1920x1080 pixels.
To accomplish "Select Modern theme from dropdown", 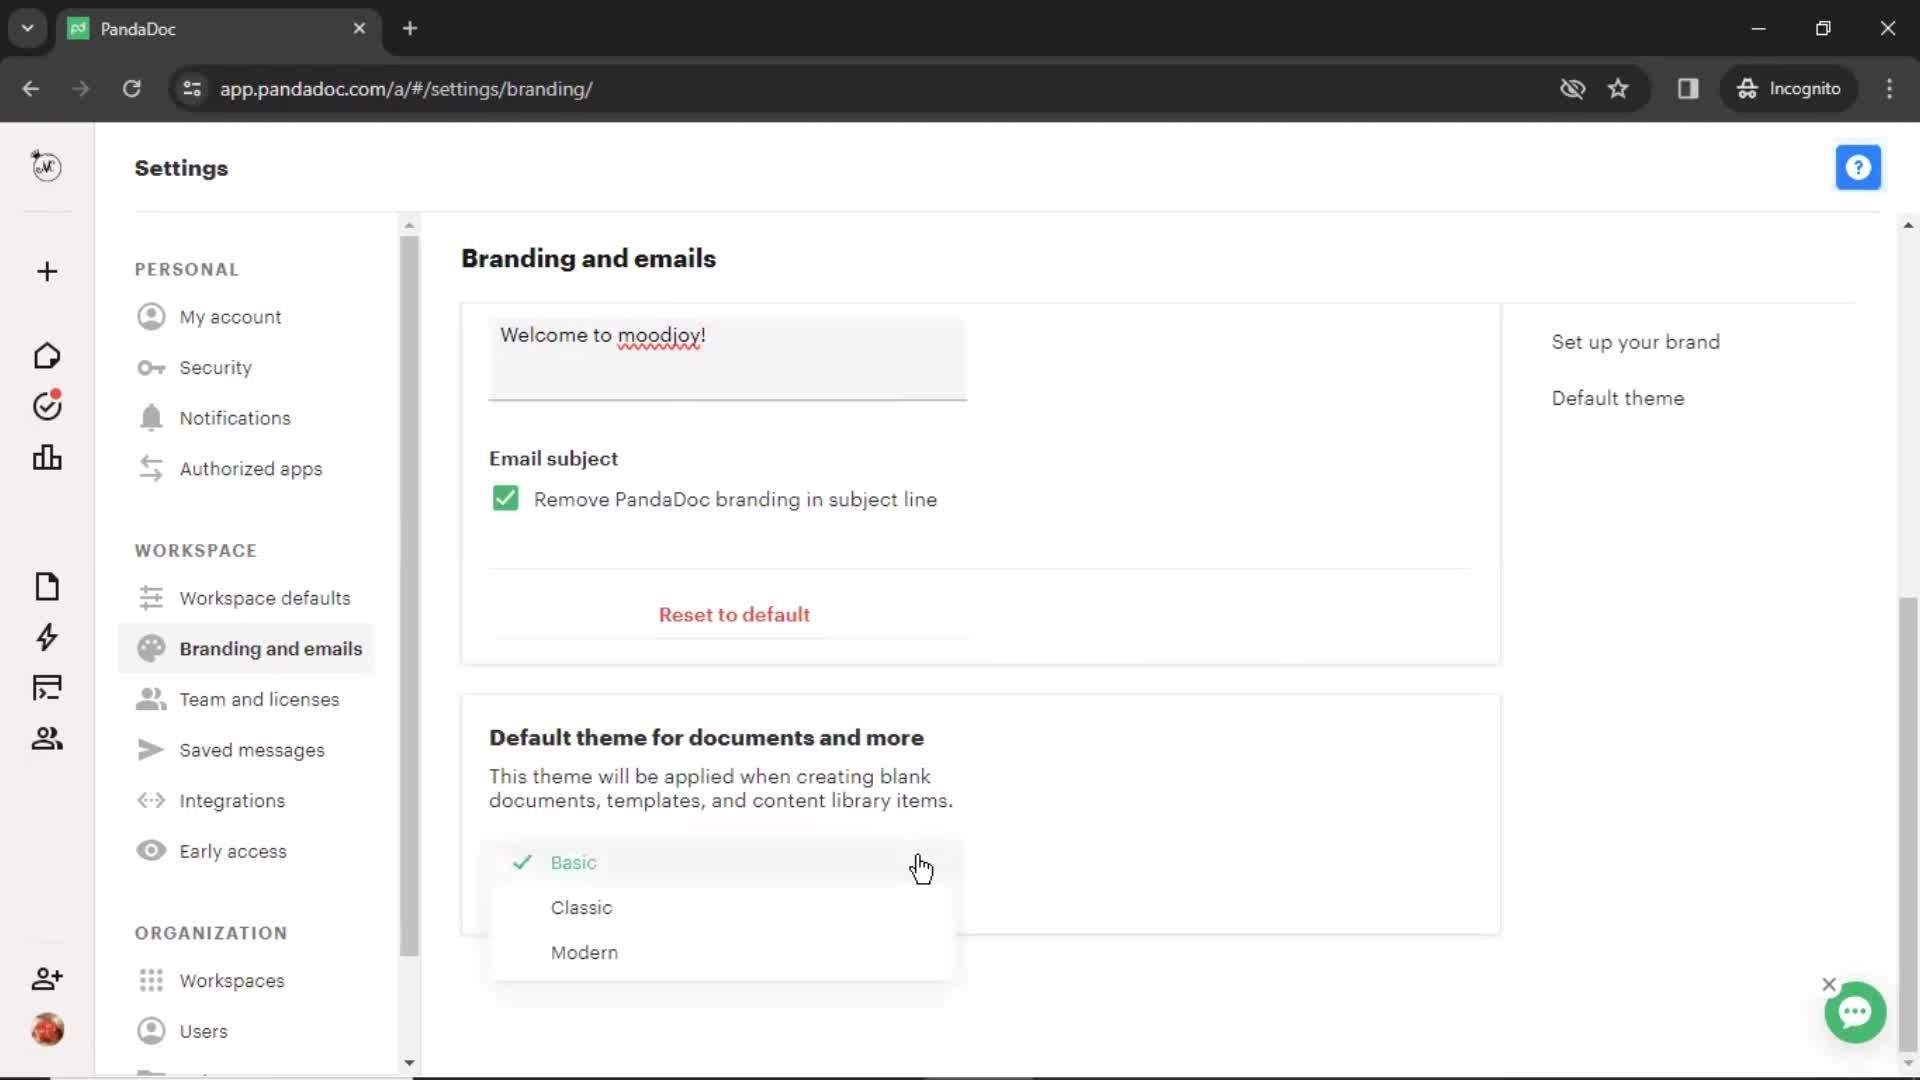I will click(584, 952).
